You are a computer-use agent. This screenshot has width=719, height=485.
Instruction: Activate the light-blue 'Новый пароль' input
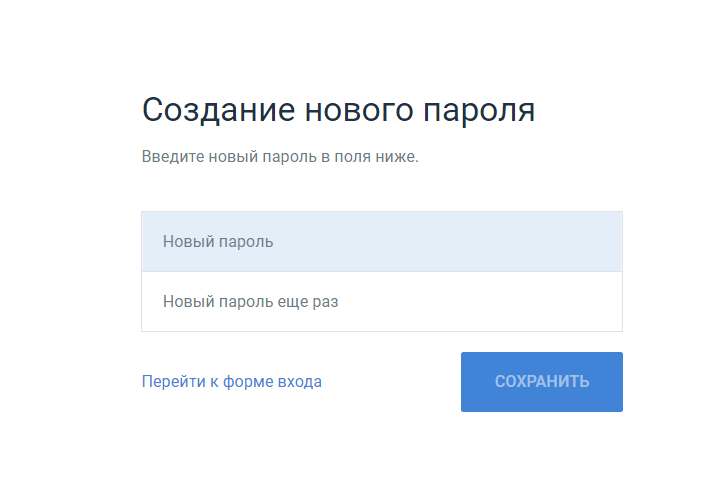382,242
